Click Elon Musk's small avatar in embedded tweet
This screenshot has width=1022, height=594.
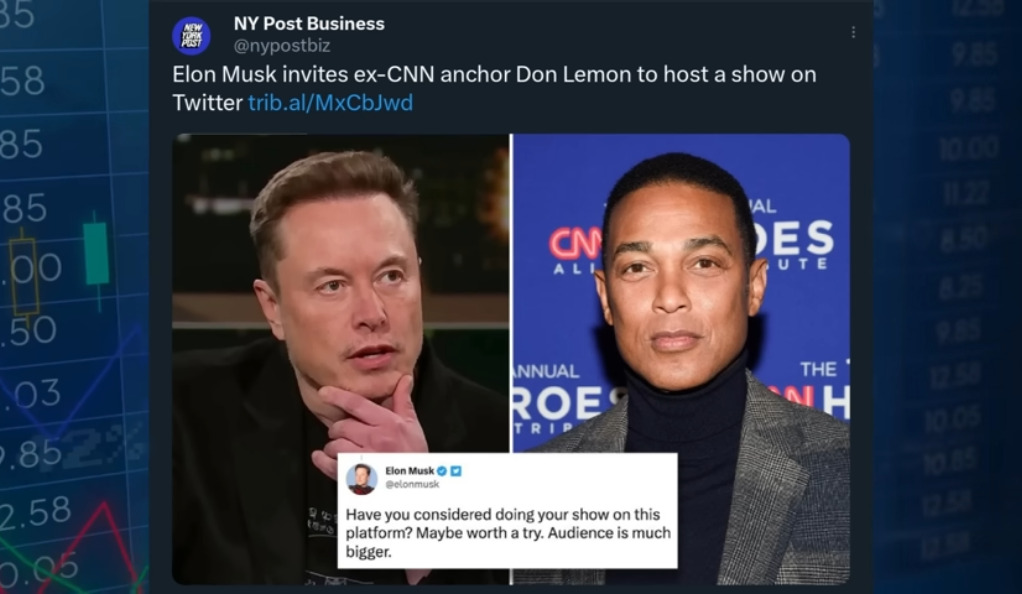[361, 479]
